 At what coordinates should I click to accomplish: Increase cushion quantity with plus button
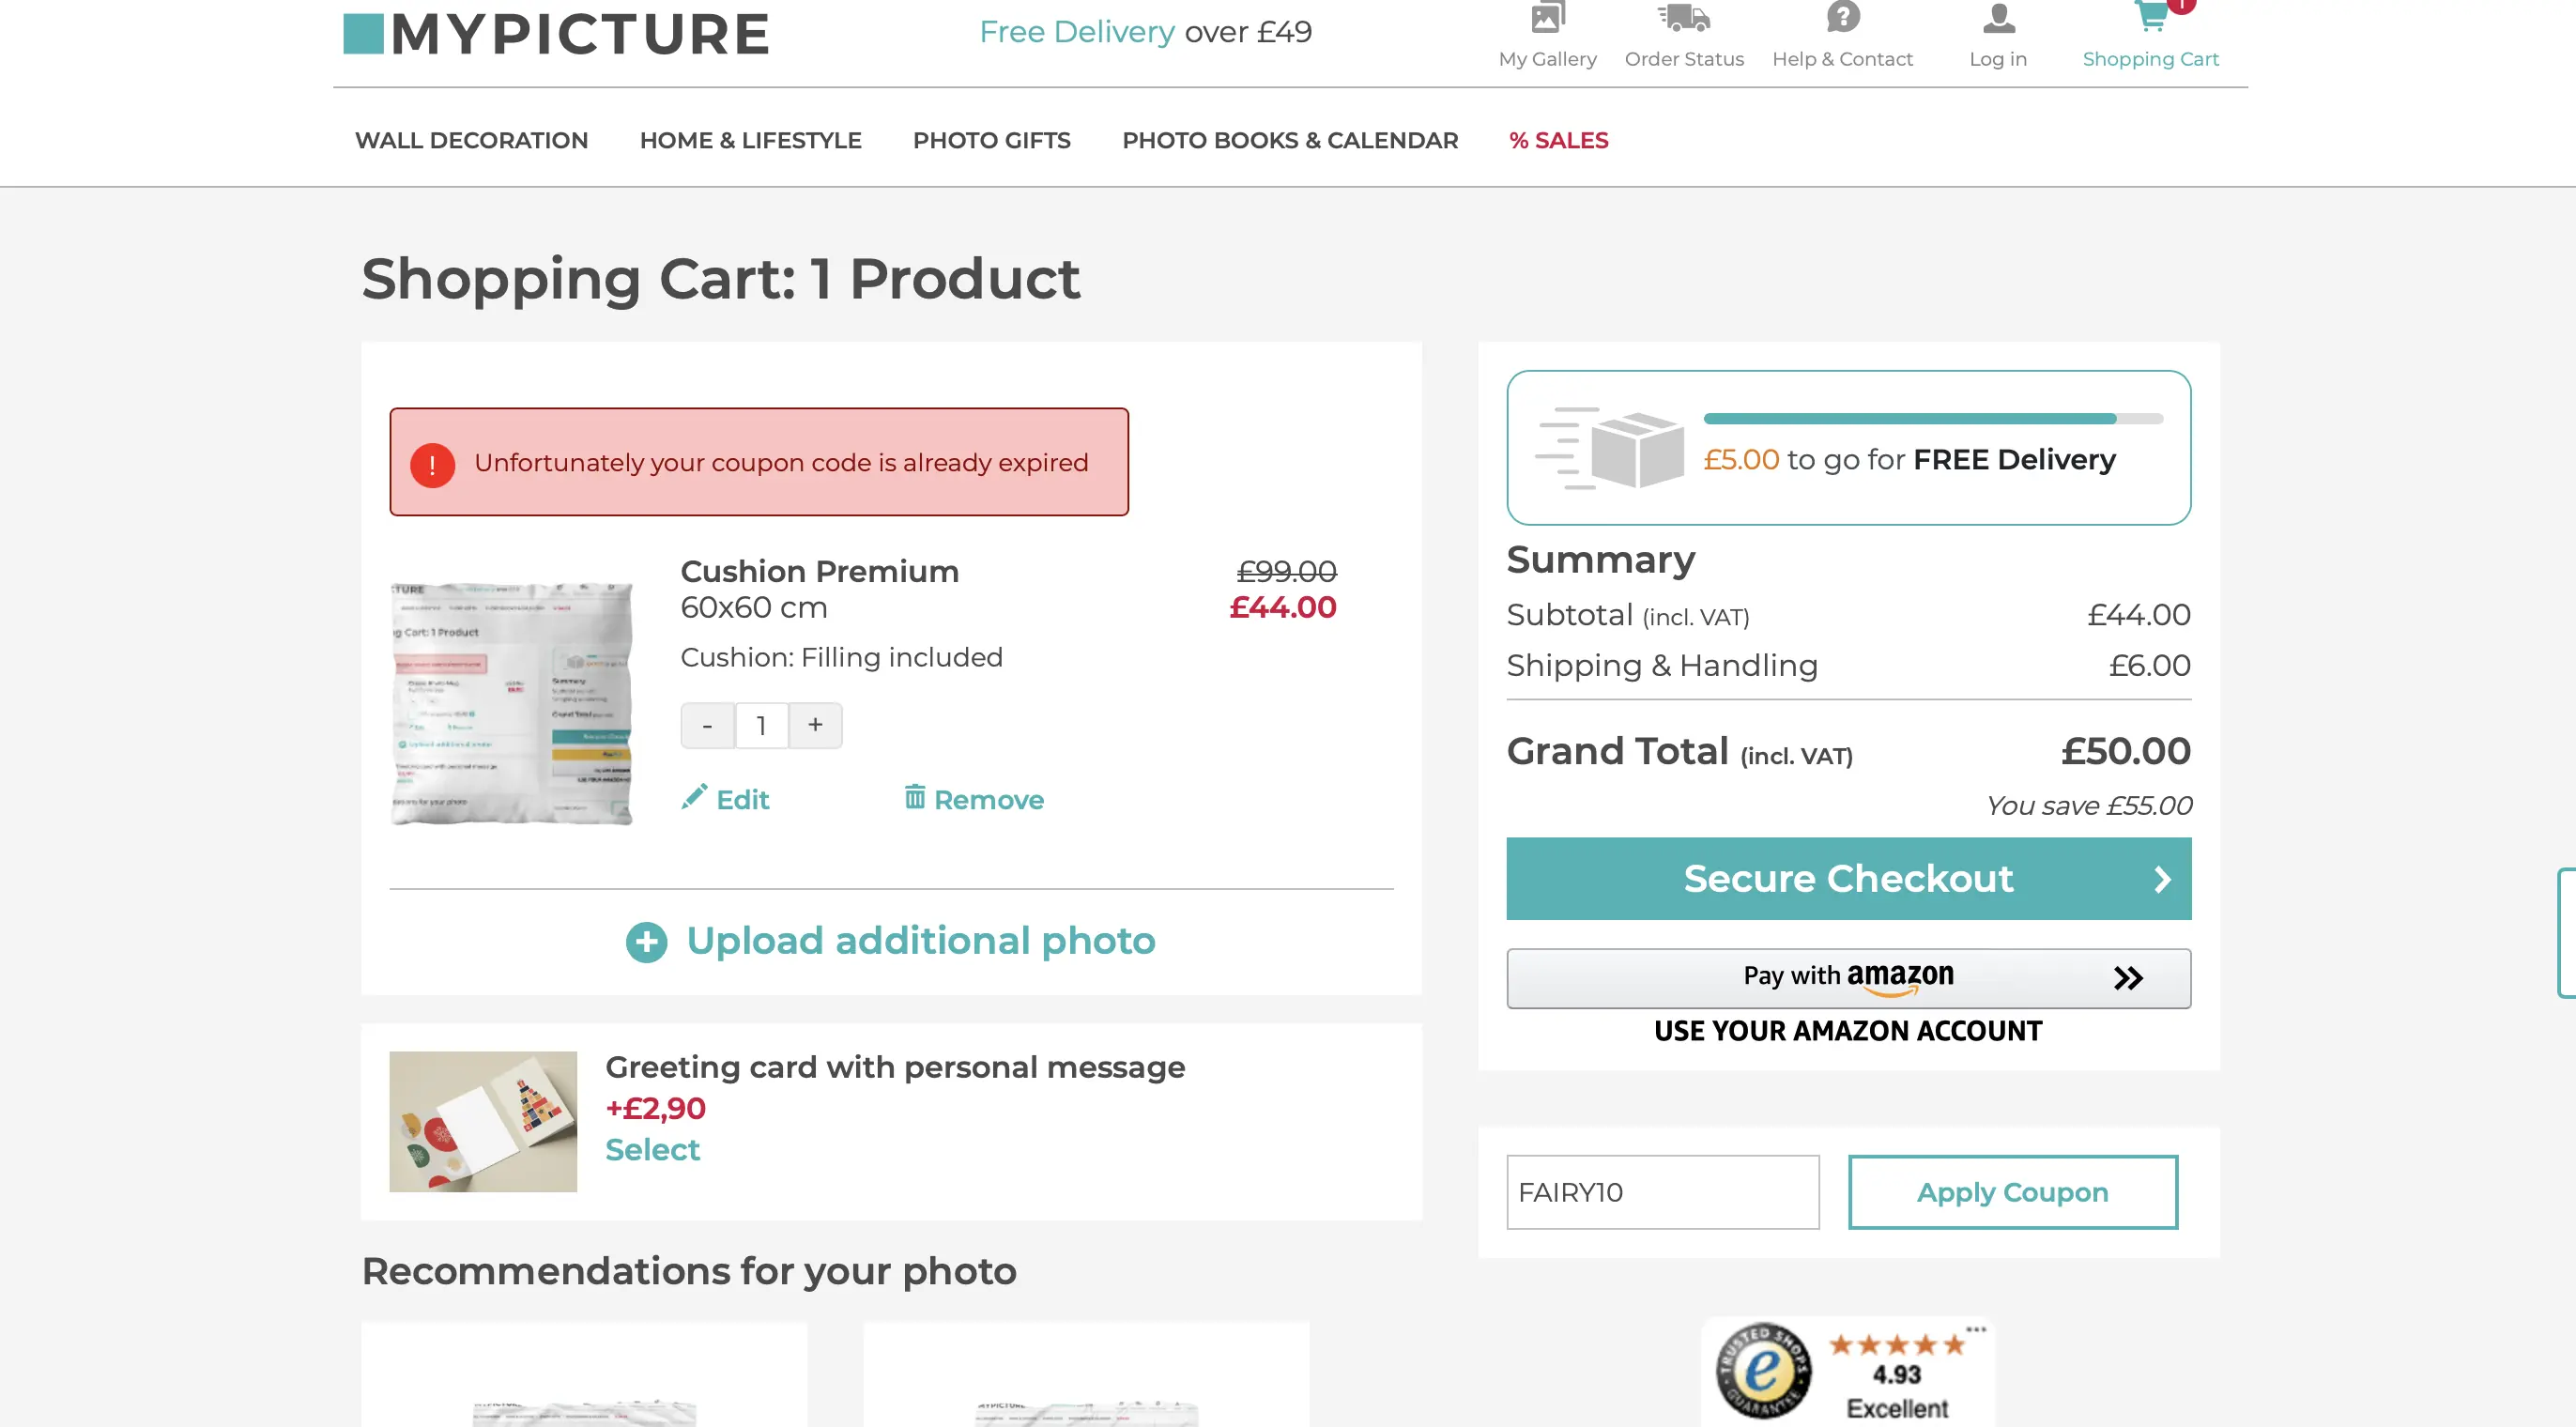815,725
